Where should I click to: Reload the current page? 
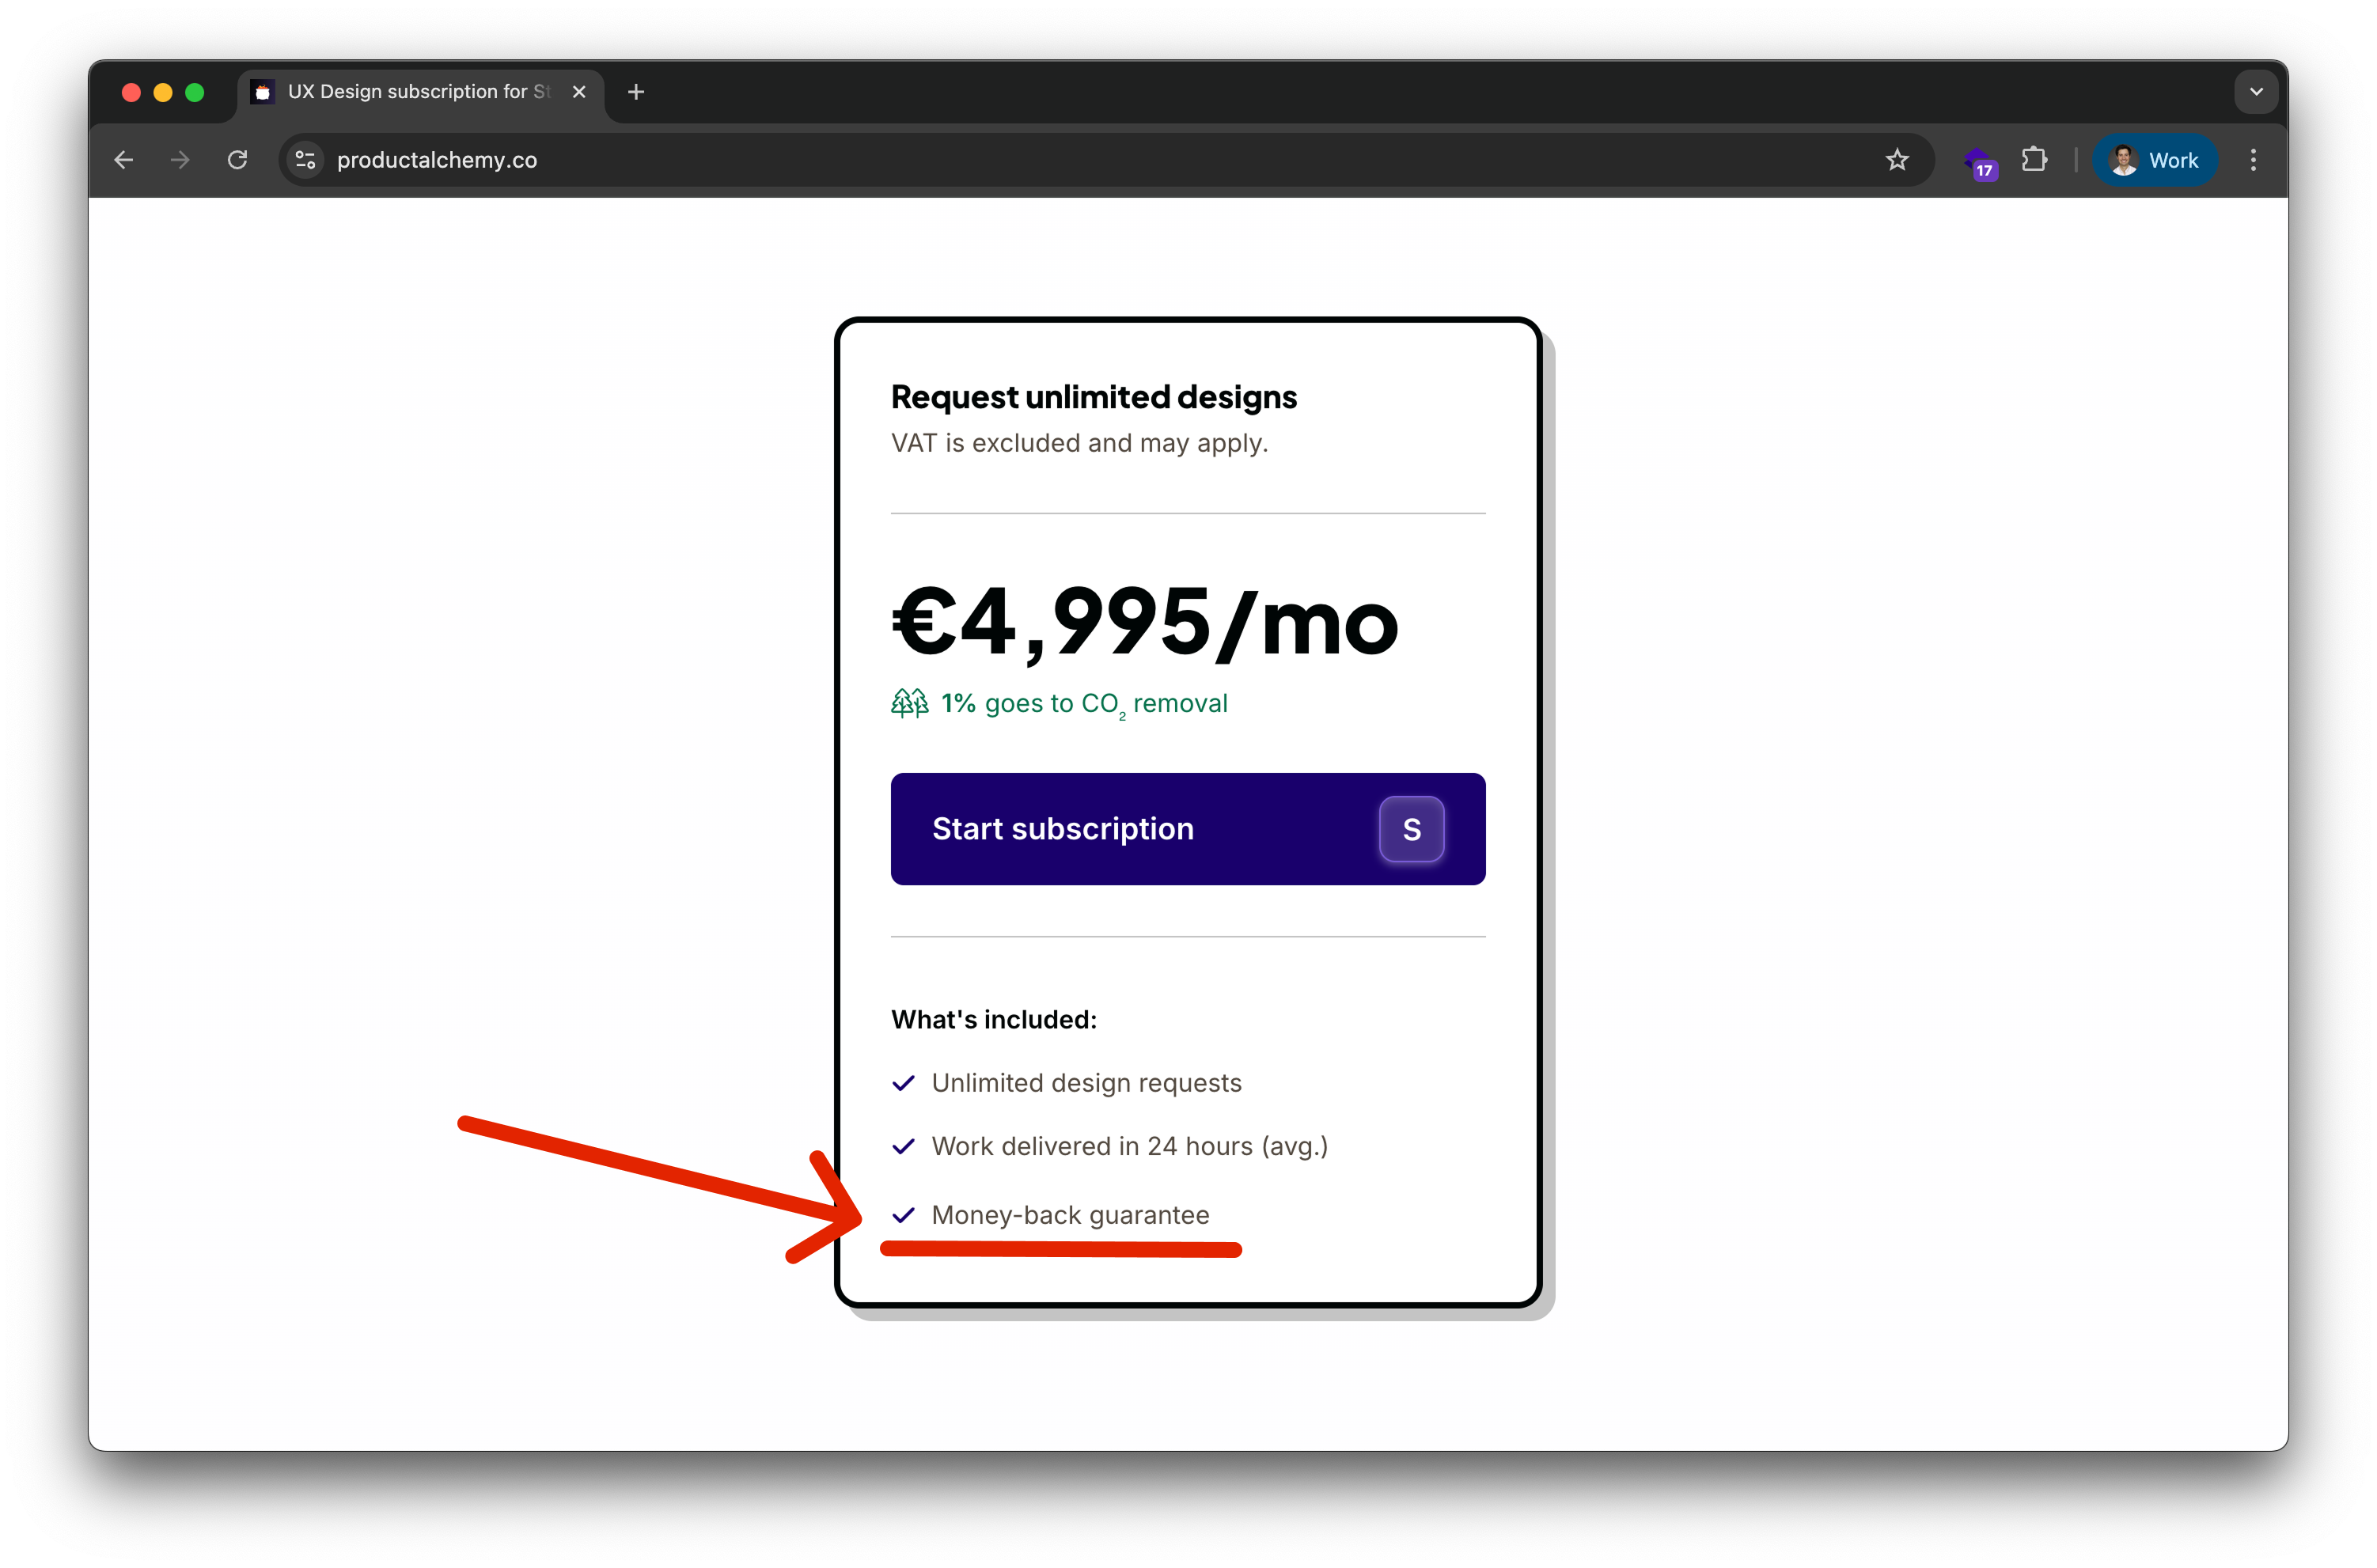coord(237,160)
